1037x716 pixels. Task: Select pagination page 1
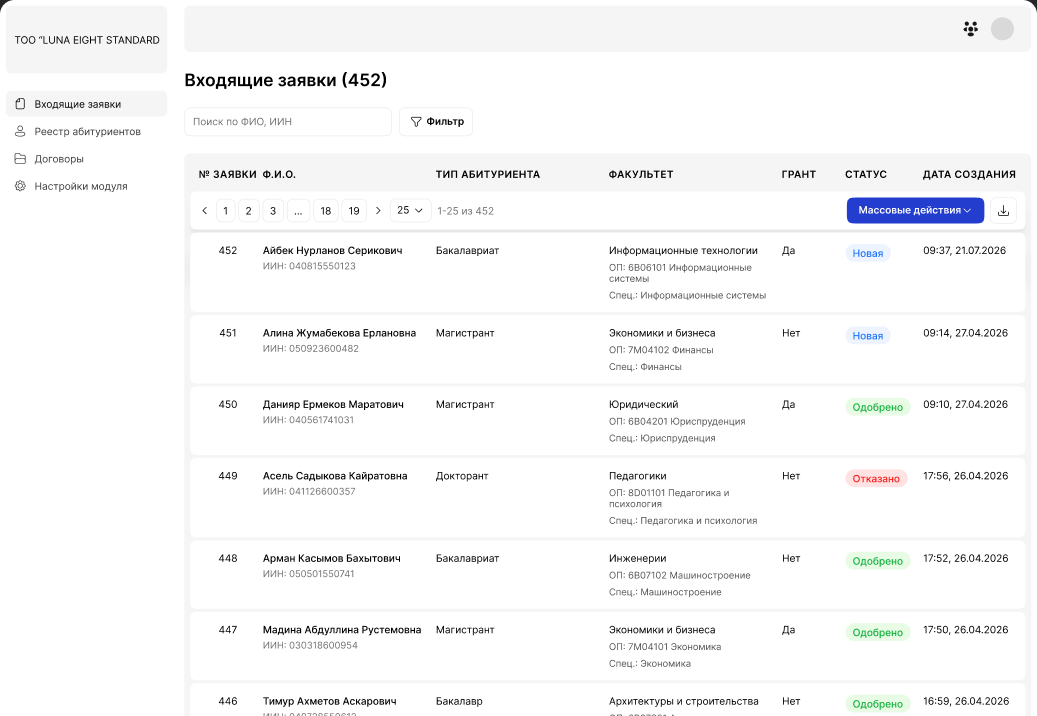click(x=226, y=211)
